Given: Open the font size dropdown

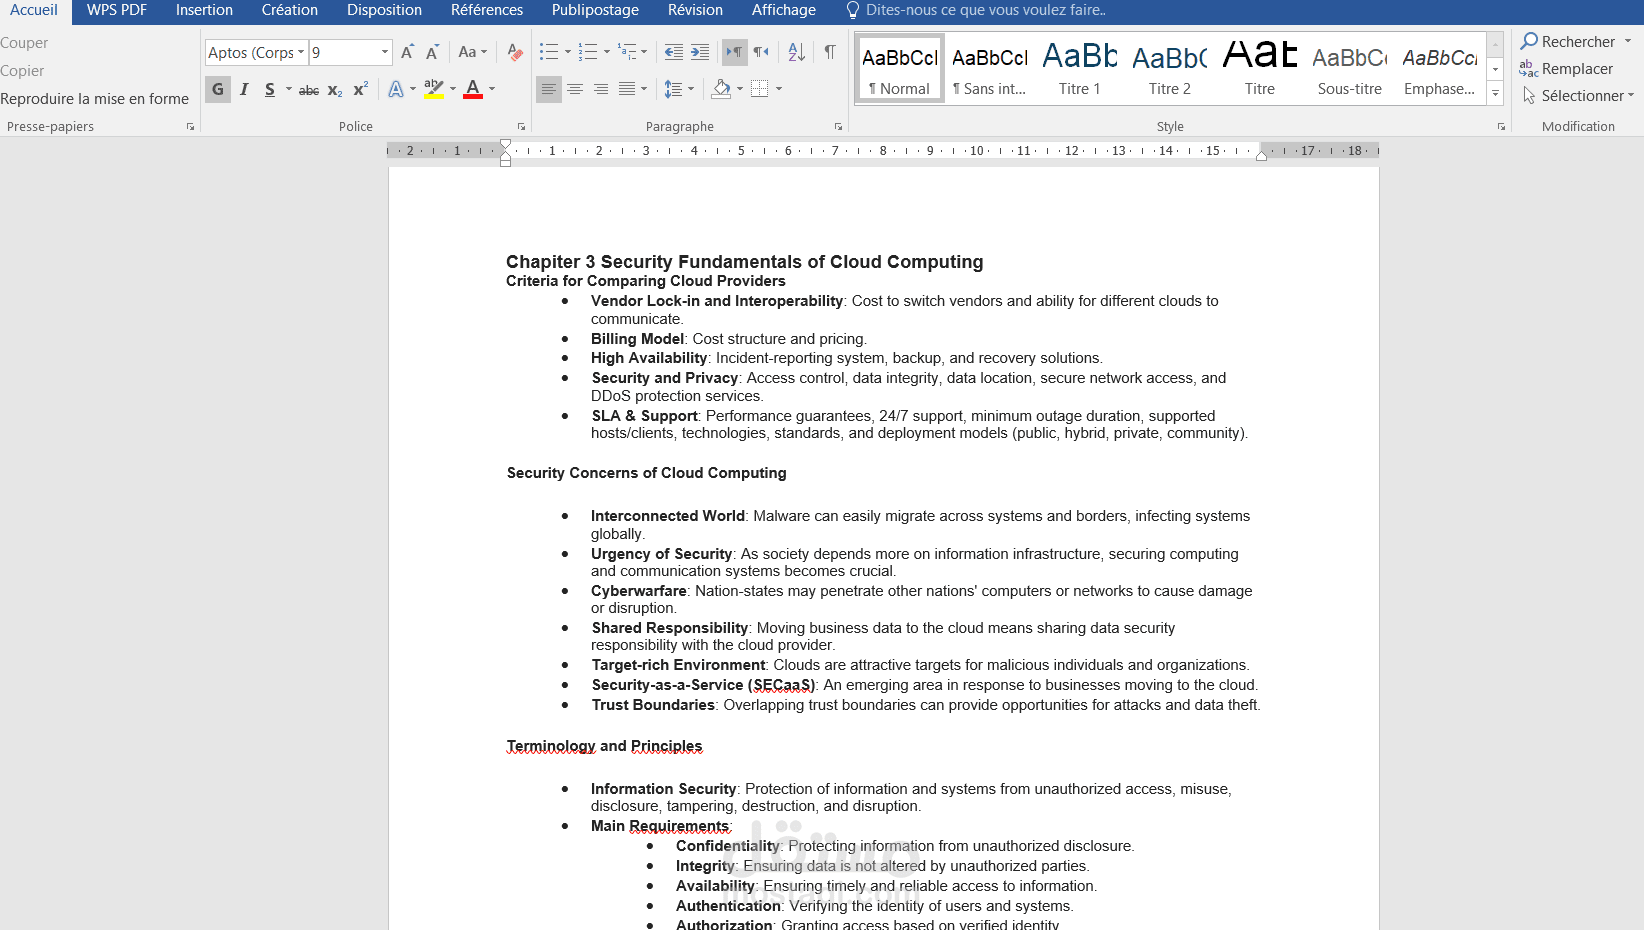Looking at the screenshot, I should click(385, 52).
